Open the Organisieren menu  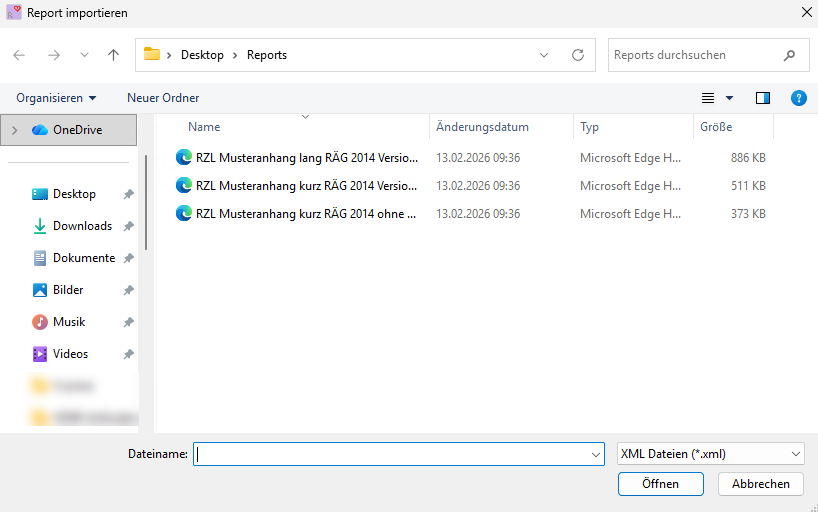click(57, 98)
